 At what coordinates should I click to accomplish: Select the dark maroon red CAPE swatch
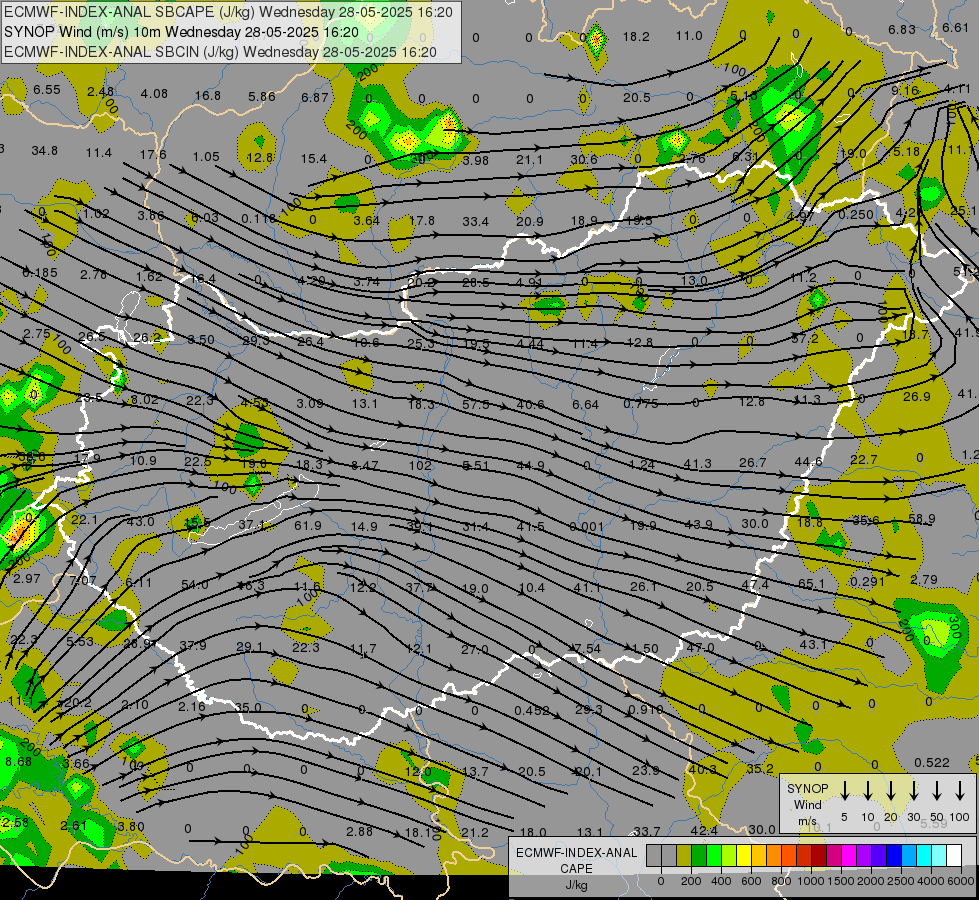tap(819, 855)
